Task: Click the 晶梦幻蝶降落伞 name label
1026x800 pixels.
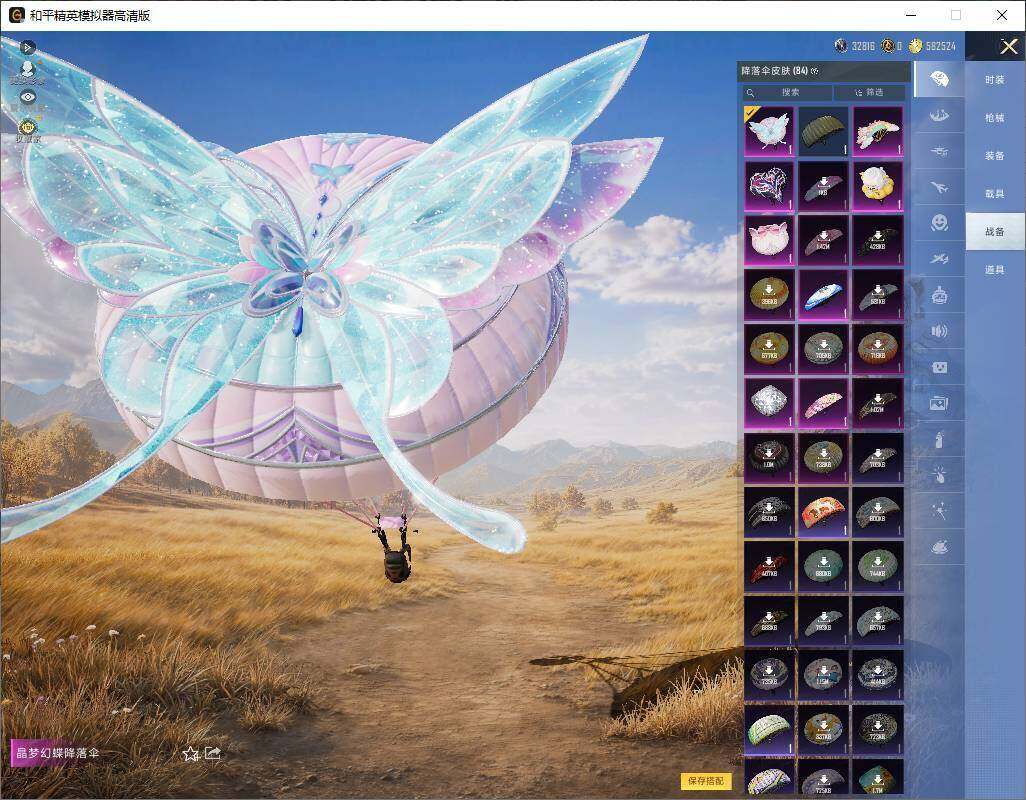Action: [x=58, y=753]
